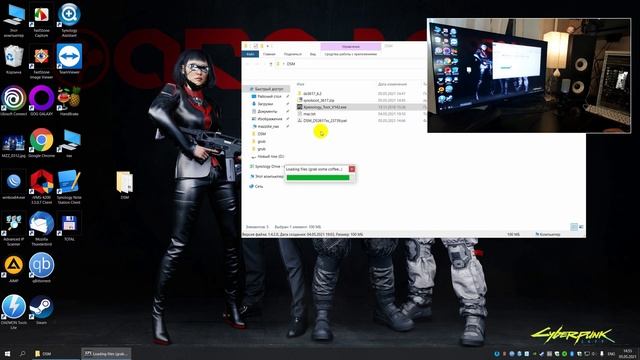Close the Loading files progress dialog

[352, 169]
